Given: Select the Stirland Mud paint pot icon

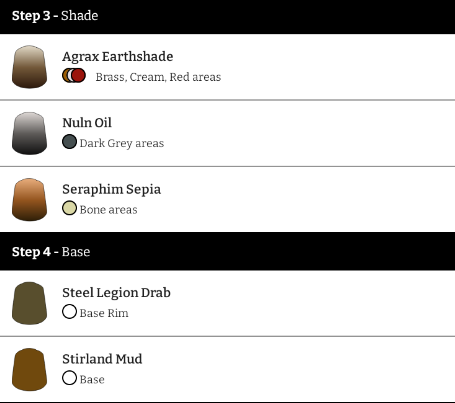Looking at the screenshot, I should (x=29, y=370).
